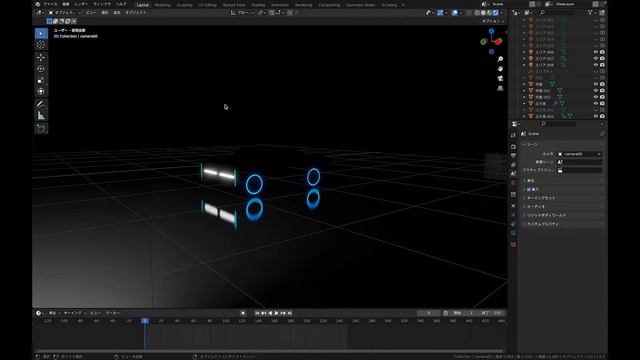Open the Render (レンダー) menu

[81, 4]
